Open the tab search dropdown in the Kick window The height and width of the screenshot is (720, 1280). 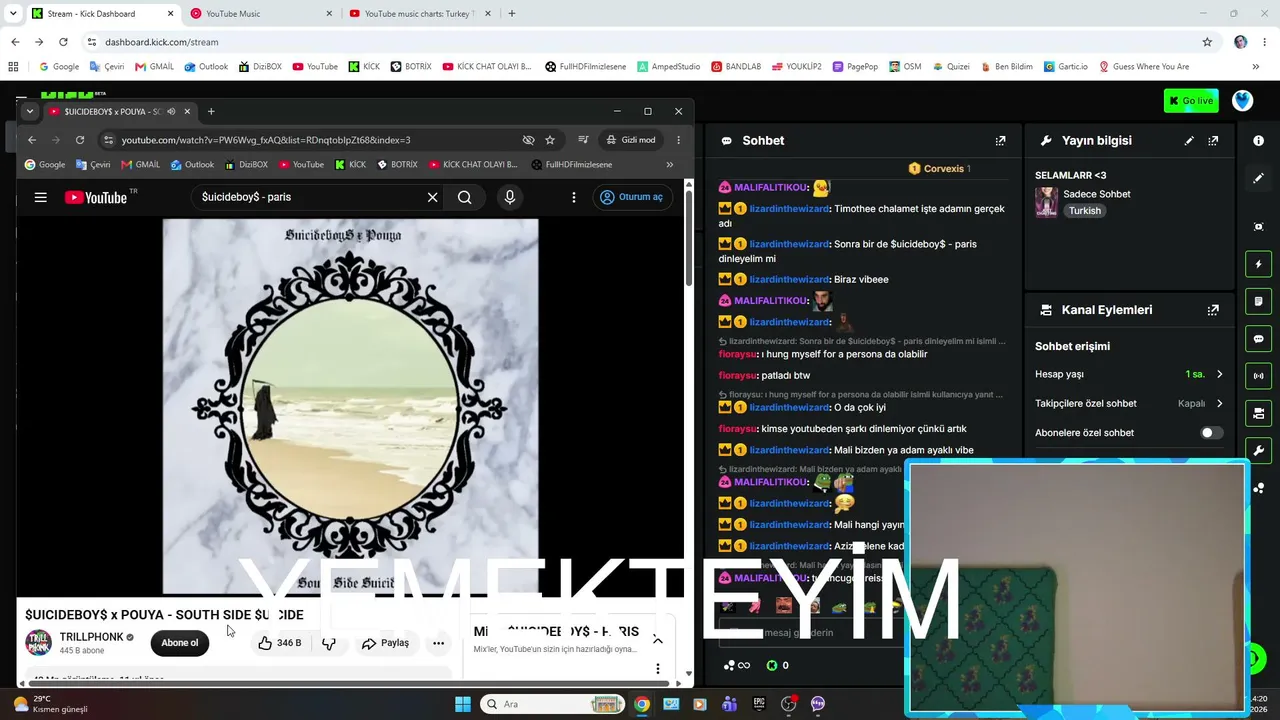[13, 14]
